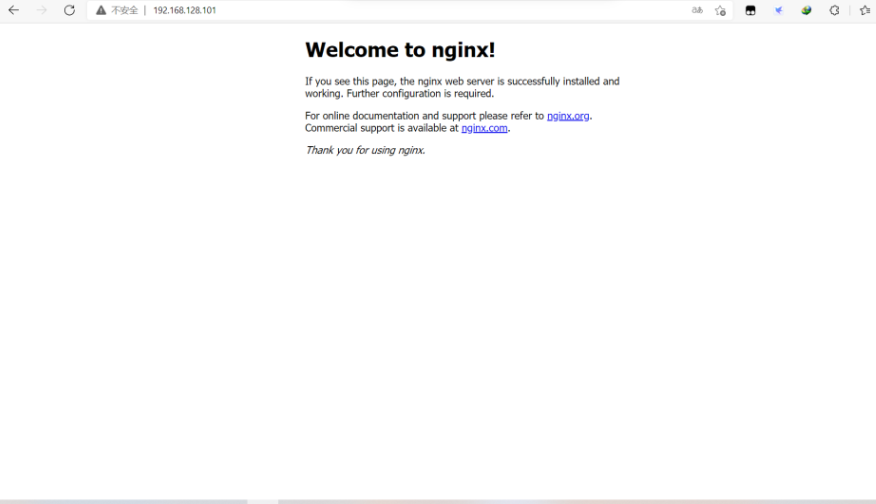Open the black square extension icon
Viewport: 876px width, 504px height.
(x=750, y=10)
